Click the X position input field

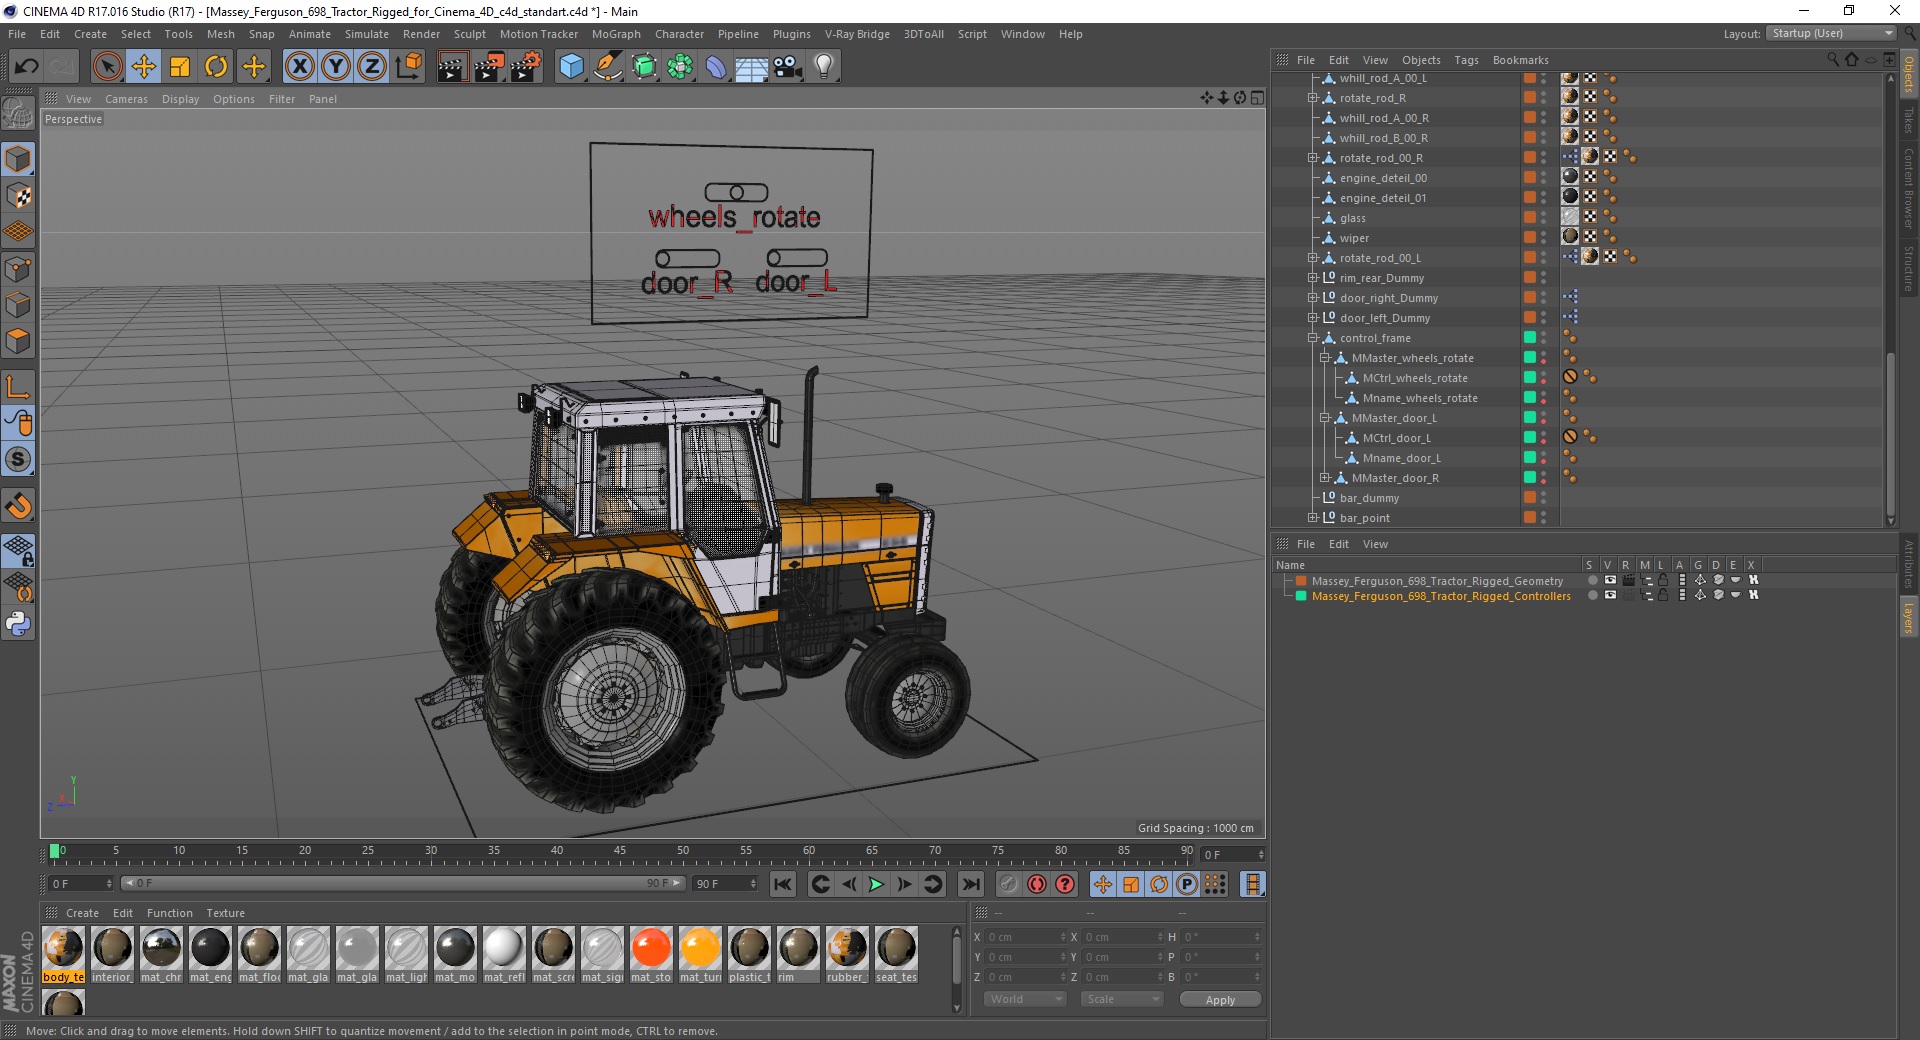1026,937
